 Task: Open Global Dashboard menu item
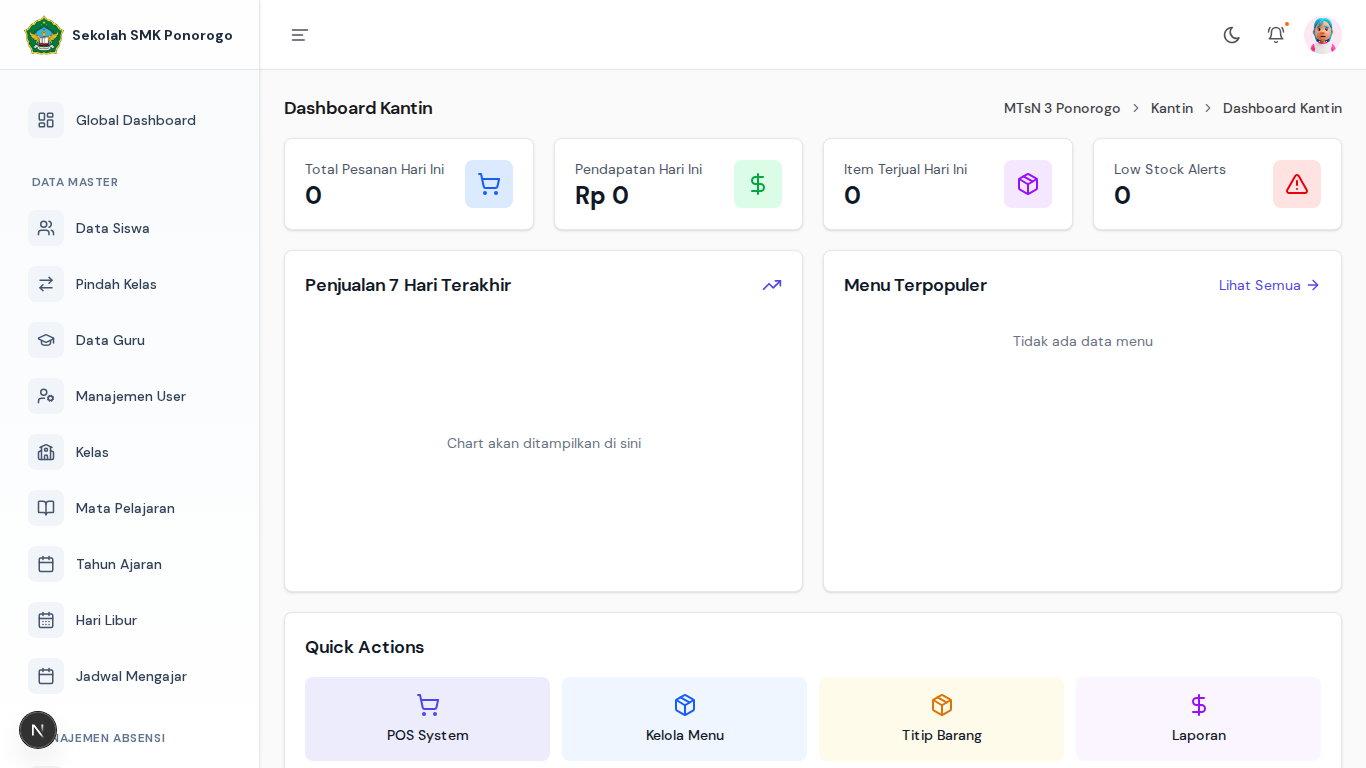136,120
